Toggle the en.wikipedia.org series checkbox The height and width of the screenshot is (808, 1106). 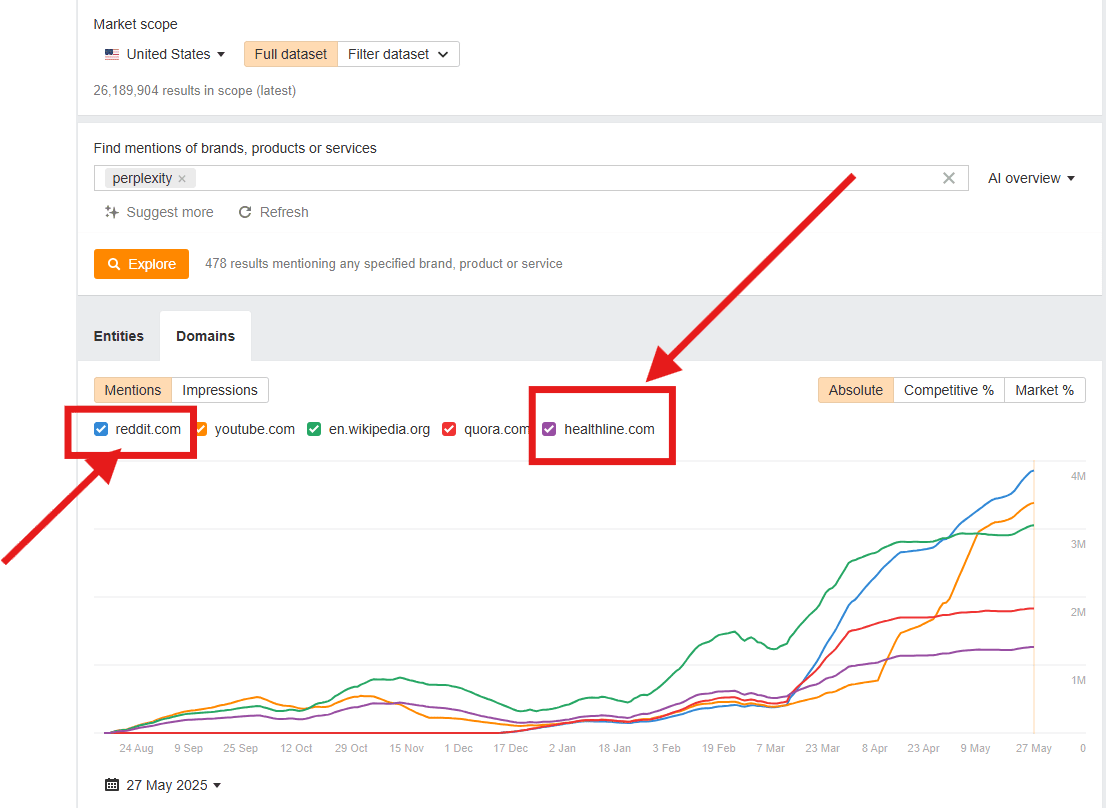point(314,429)
